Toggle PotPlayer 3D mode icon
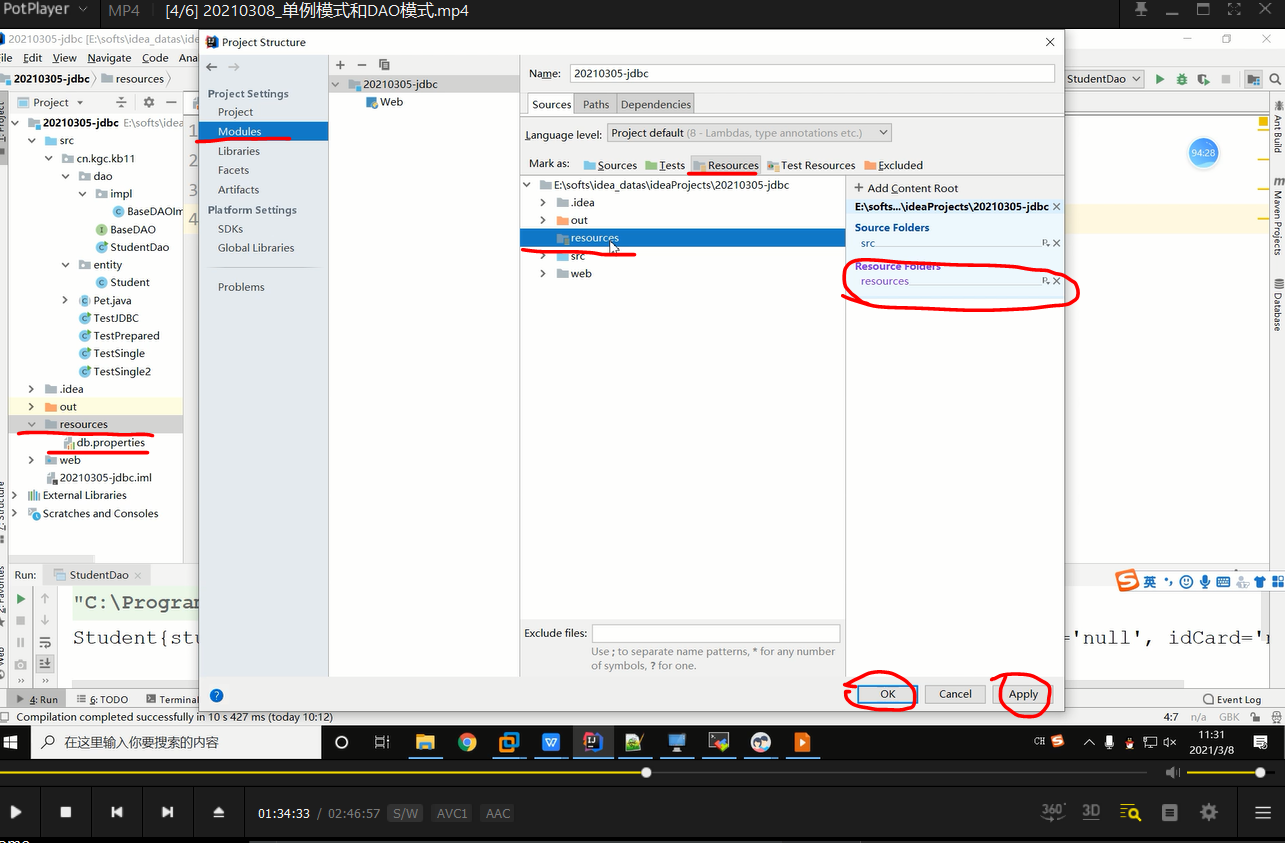Viewport: 1285px width, 843px height. (x=1091, y=811)
